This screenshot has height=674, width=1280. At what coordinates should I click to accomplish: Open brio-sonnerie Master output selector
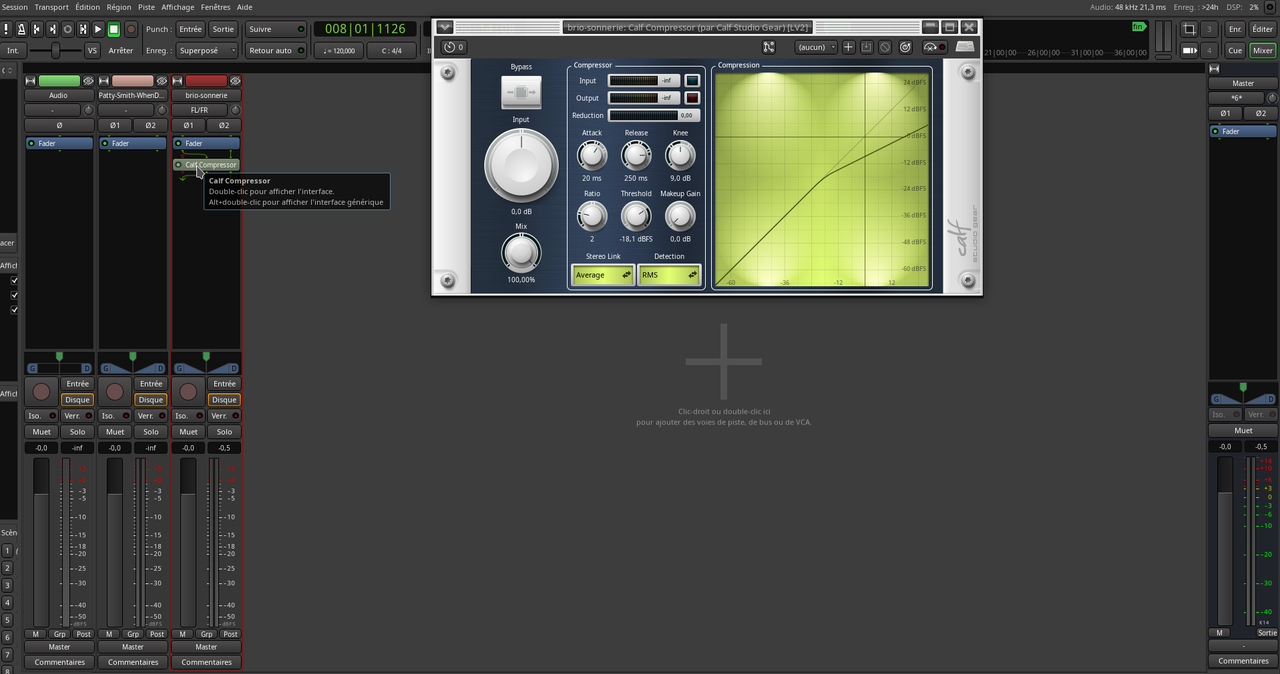(x=207, y=647)
